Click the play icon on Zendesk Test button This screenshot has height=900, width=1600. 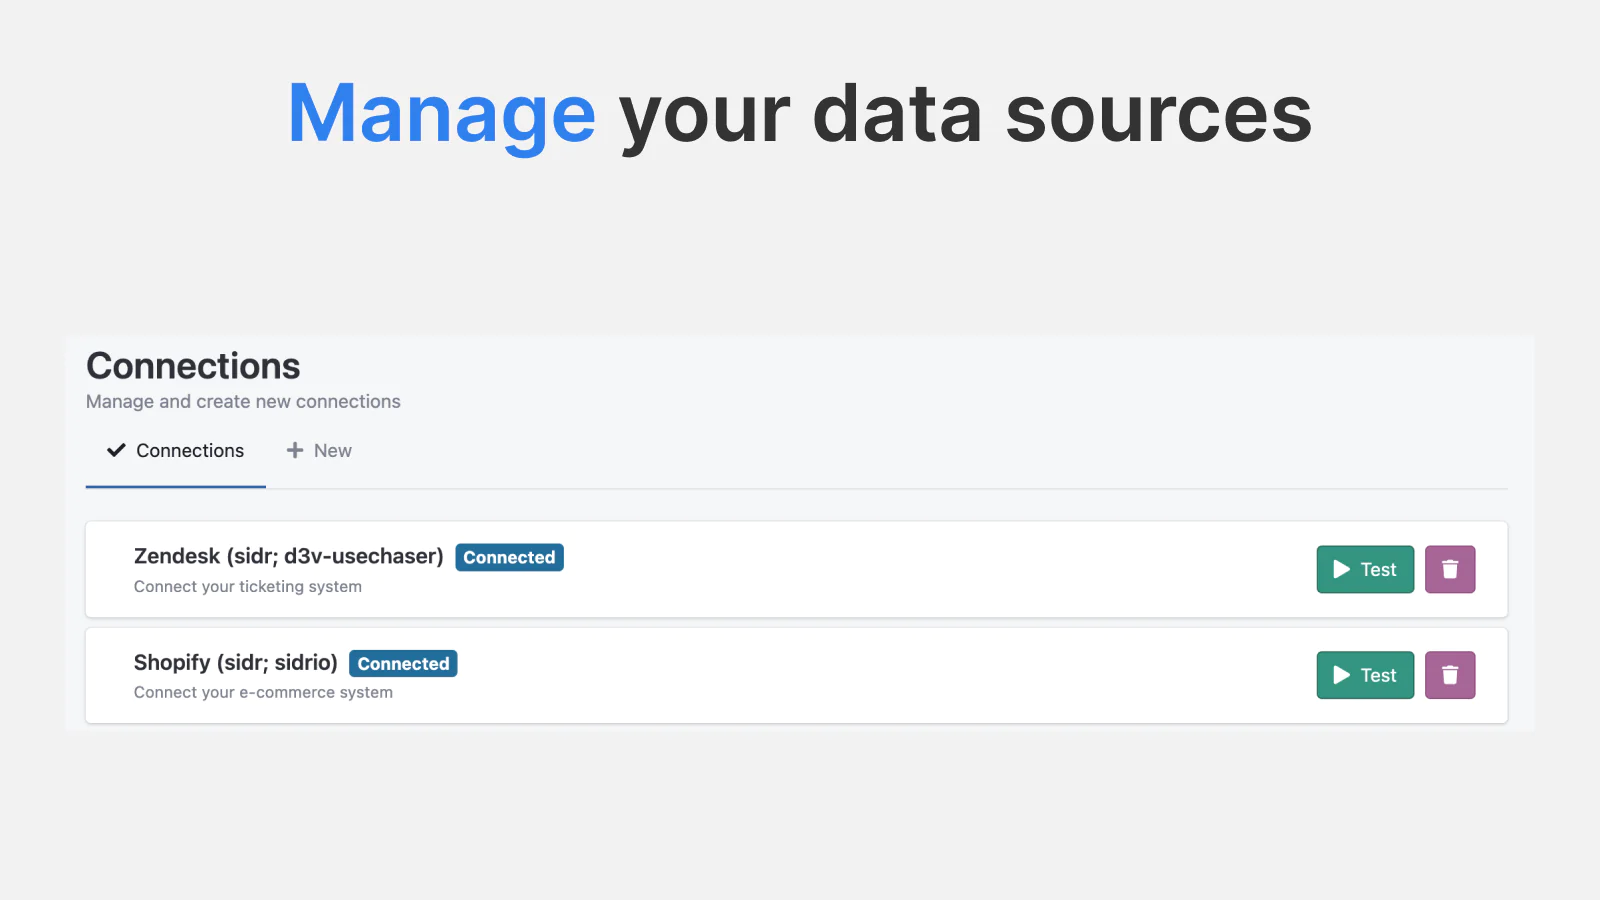coord(1342,569)
